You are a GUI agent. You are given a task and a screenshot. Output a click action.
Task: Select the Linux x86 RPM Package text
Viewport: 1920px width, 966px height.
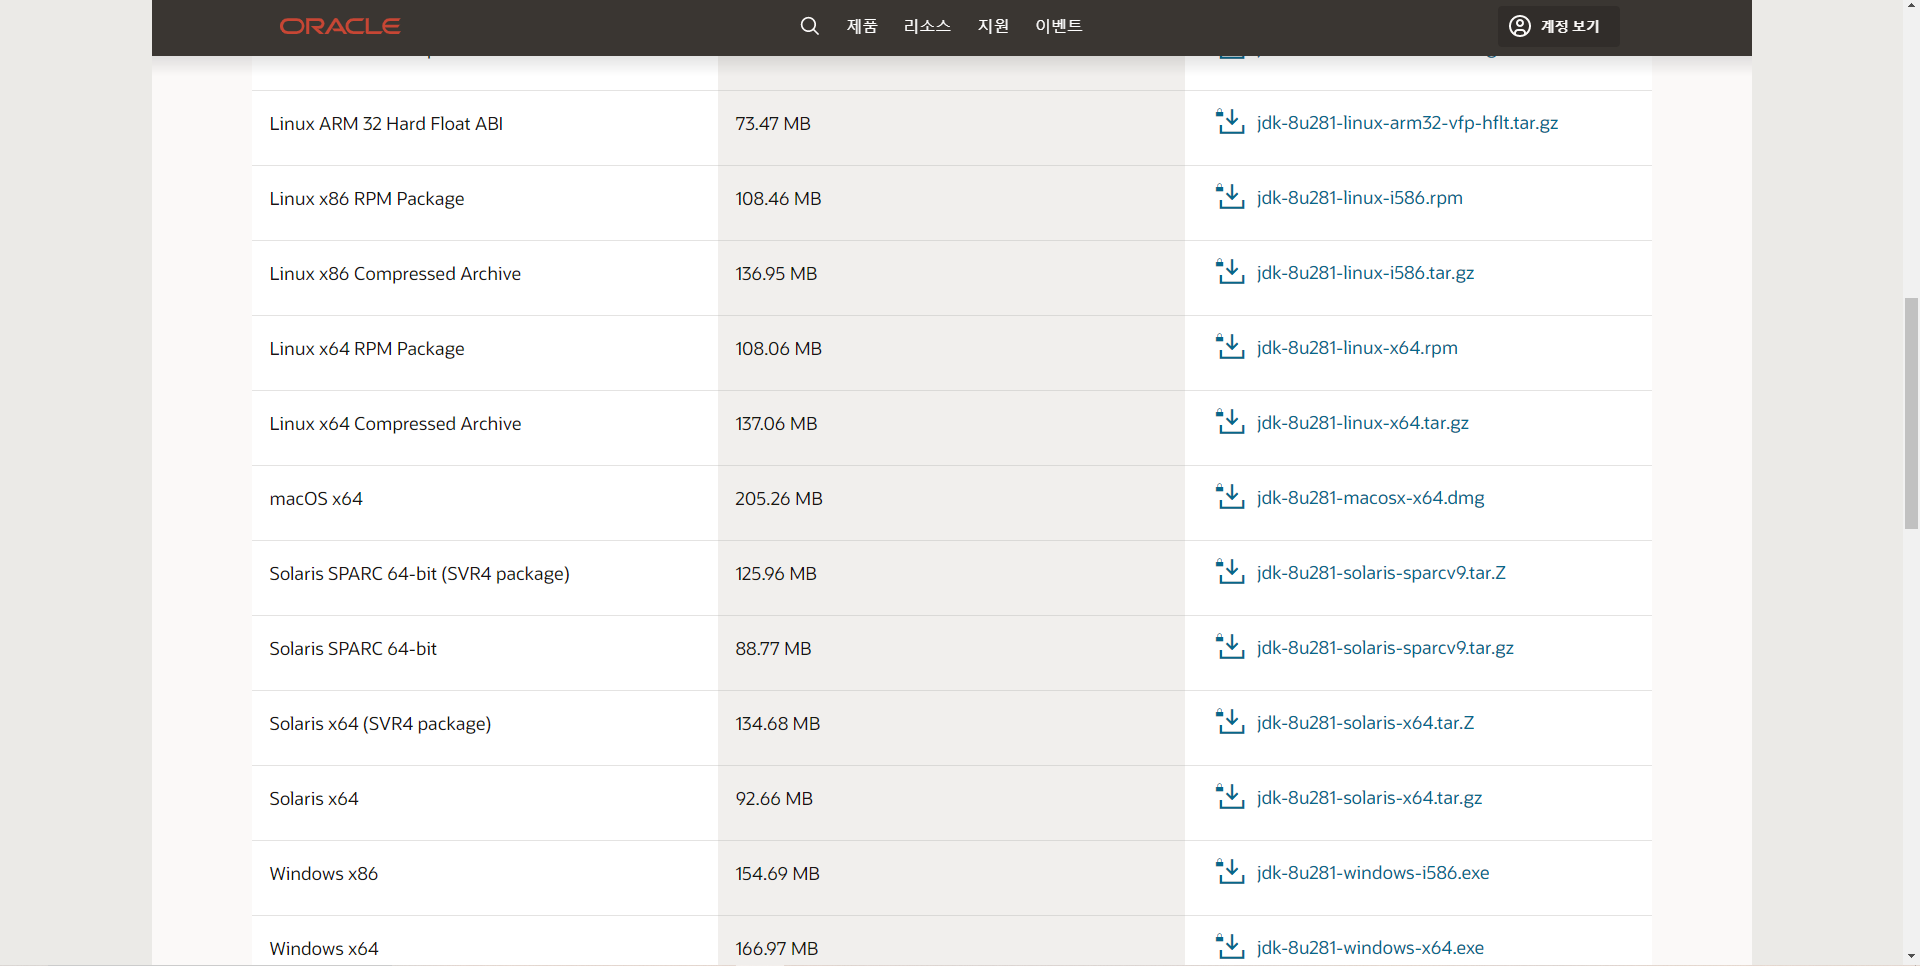[367, 199]
